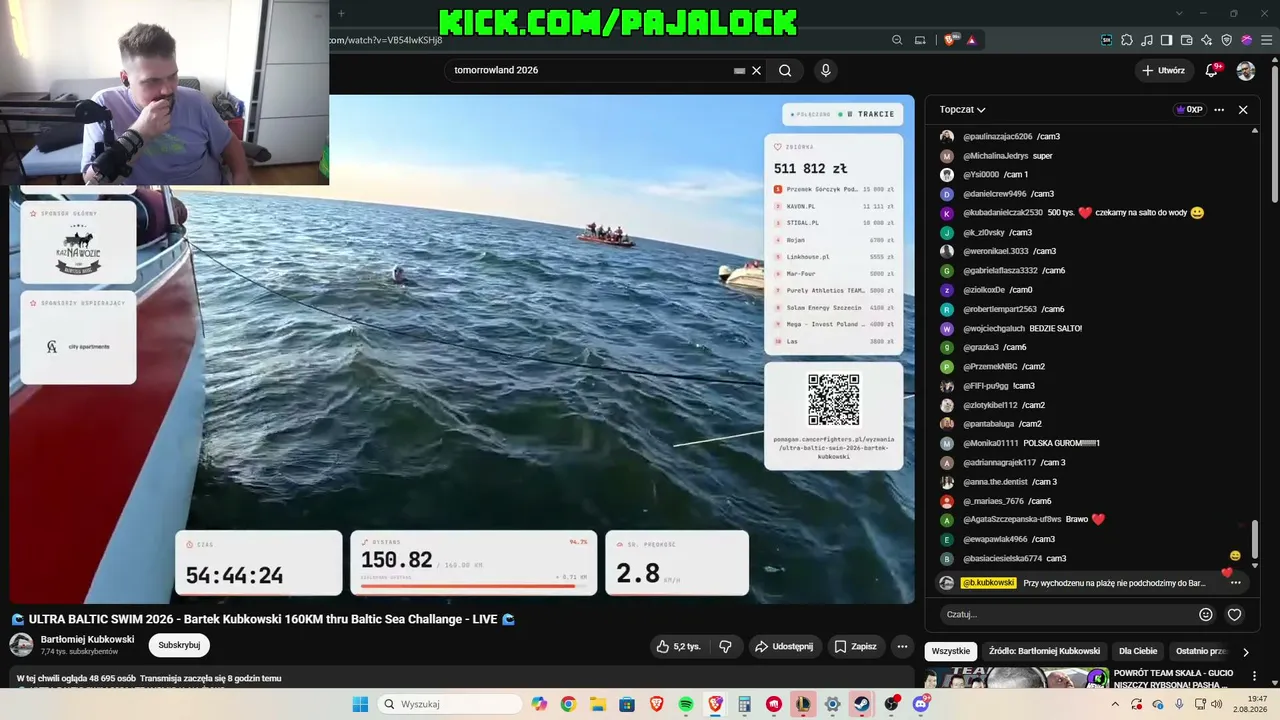The width and height of the screenshot is (1280, 720).
Task: Open more video actions menu
Action: (x=902, y=646)
